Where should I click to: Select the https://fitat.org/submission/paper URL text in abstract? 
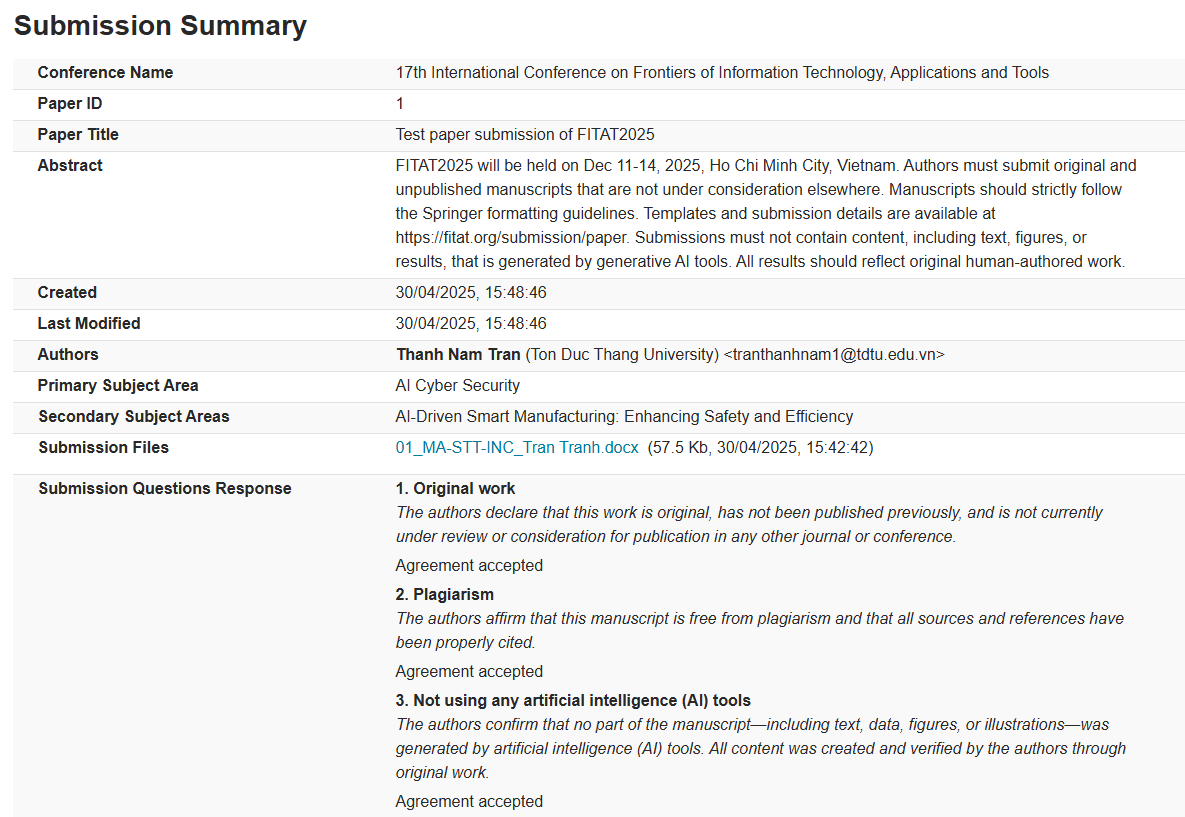pos(511,237)
